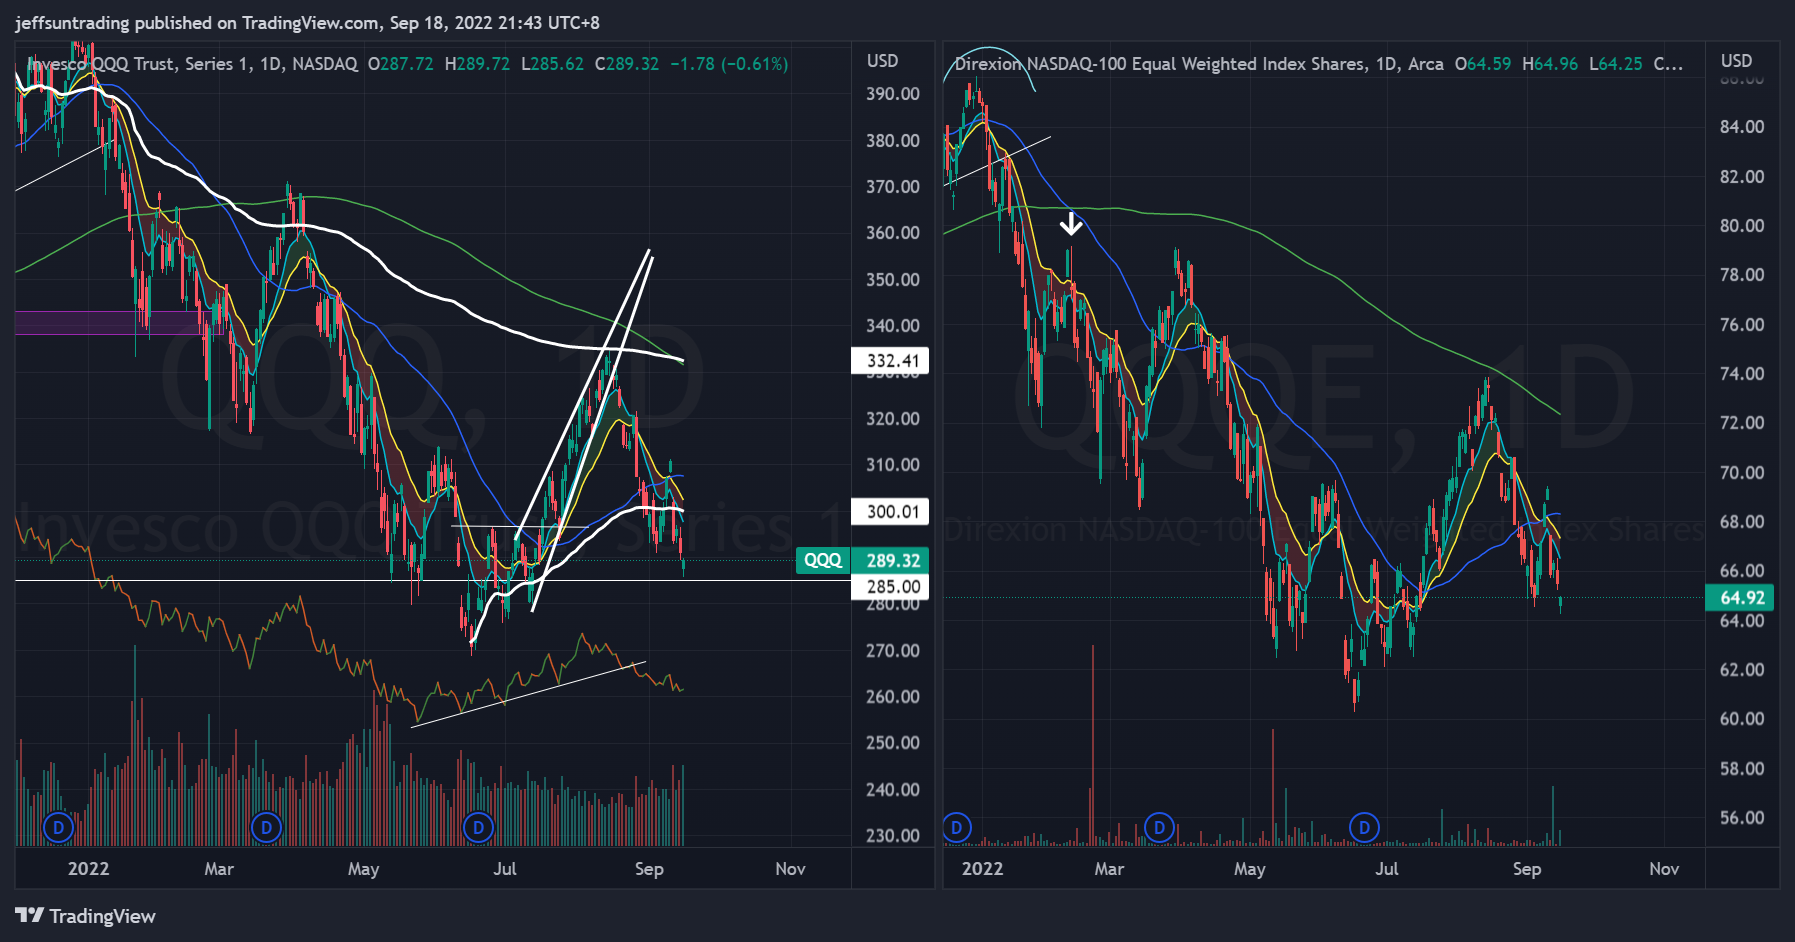Click the 320.00 price axis label
This screenshot has height=942, width=1795.
coord(893,419)
